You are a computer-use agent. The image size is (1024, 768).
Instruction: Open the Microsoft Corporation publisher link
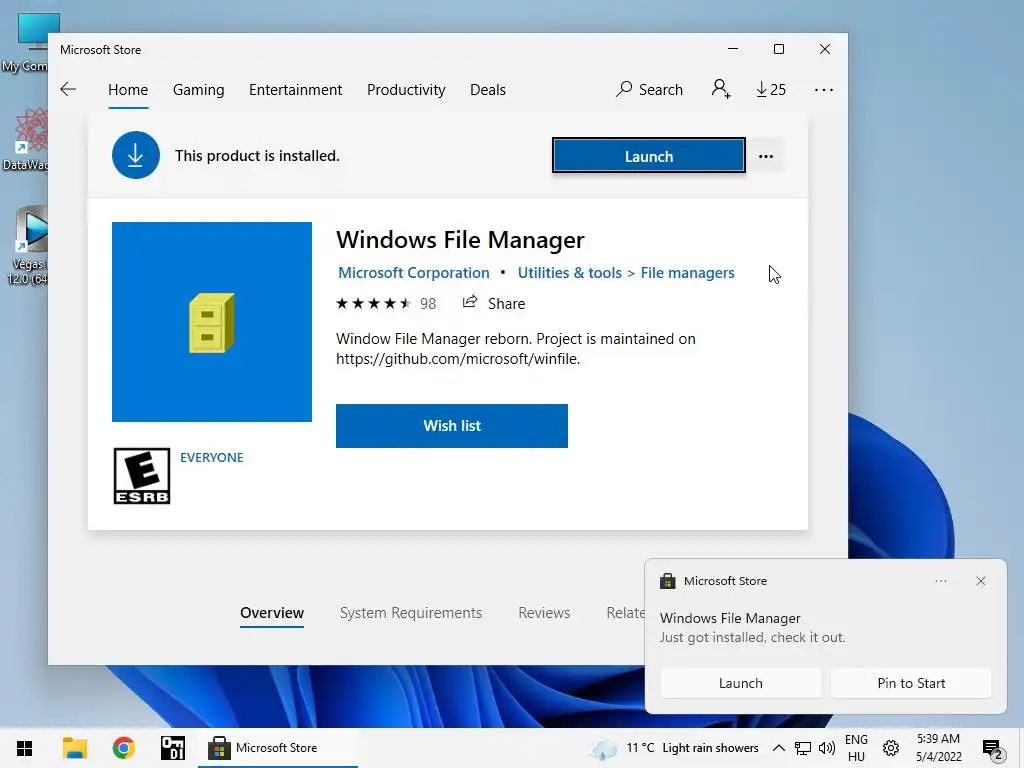click(413, 272)
